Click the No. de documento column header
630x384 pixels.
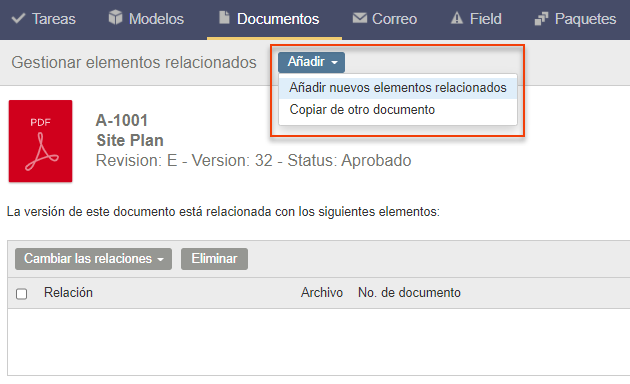(x=409, y=292)
